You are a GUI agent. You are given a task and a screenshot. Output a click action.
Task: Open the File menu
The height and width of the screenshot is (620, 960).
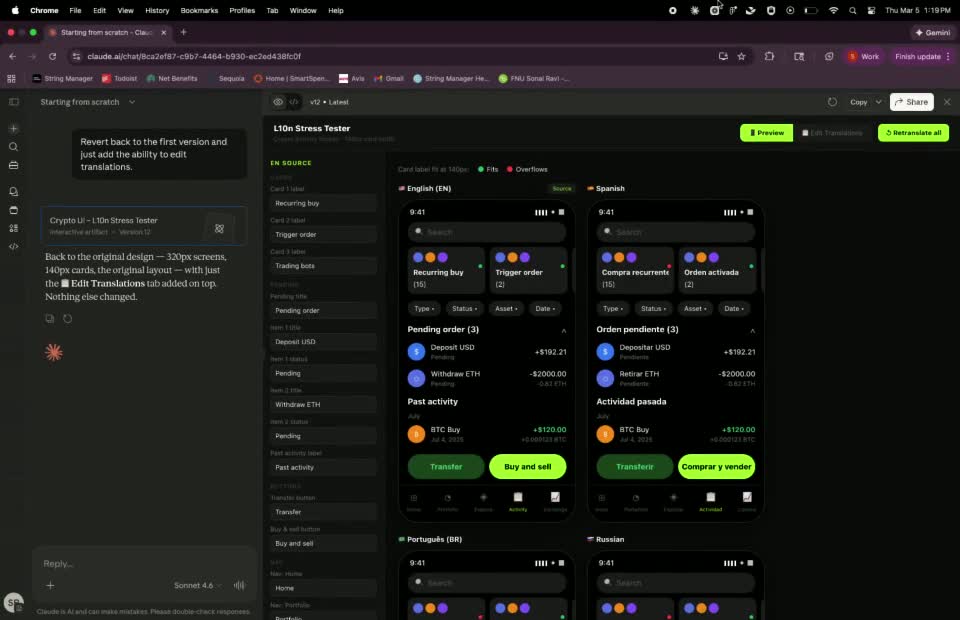click(75, 10)
